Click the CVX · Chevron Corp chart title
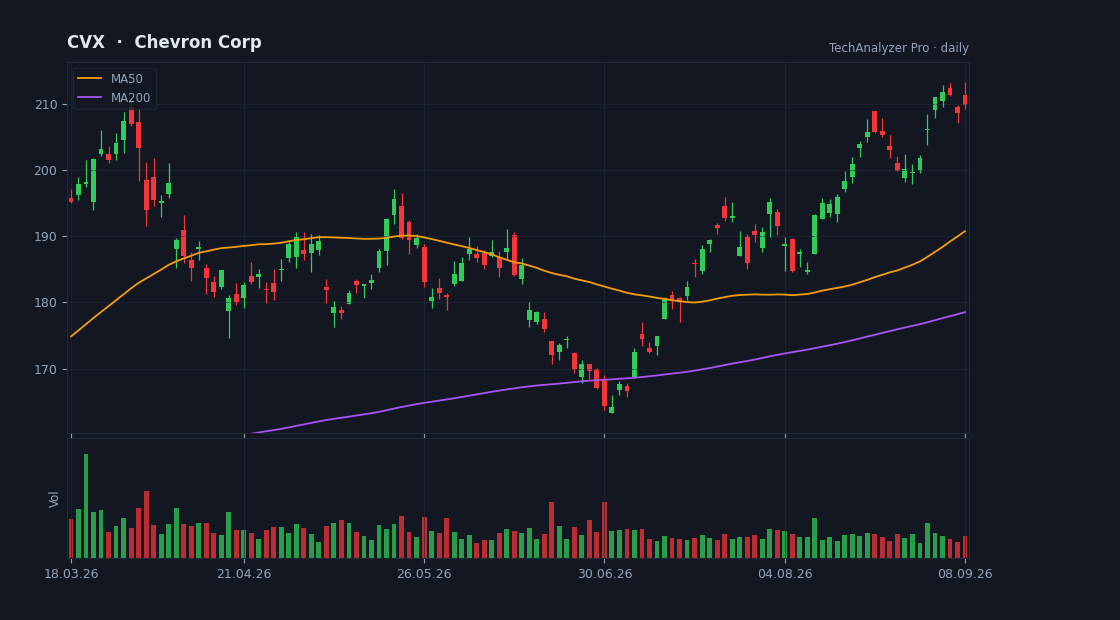 (164, 42)
